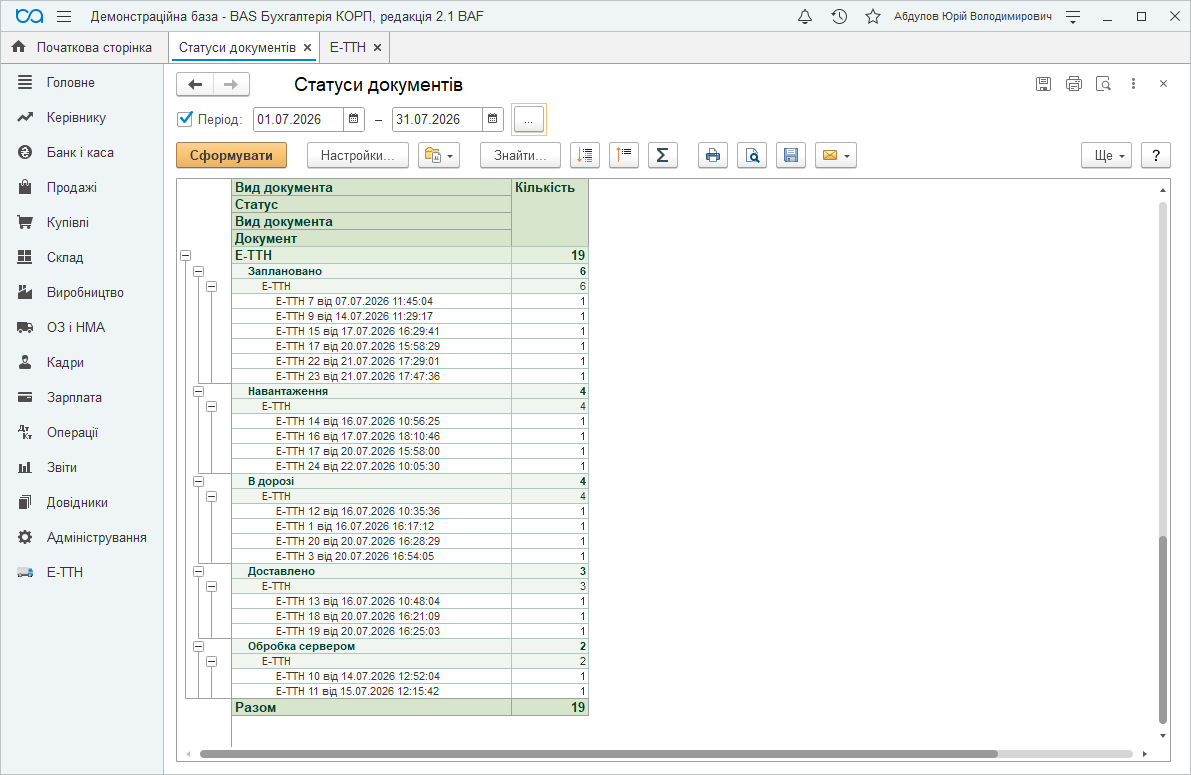
Task: Open Настройки... settings button
Action: tap(358, 155)
